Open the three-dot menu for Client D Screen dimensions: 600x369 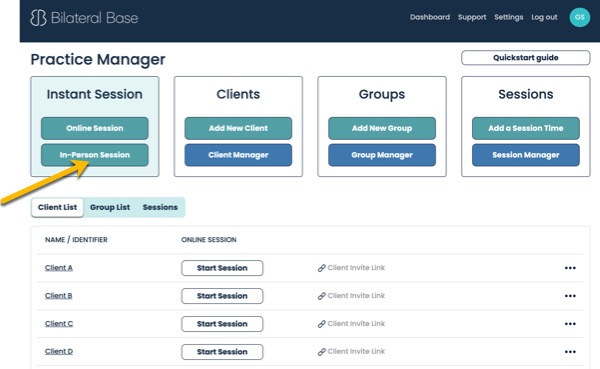(x=570, y=352)
